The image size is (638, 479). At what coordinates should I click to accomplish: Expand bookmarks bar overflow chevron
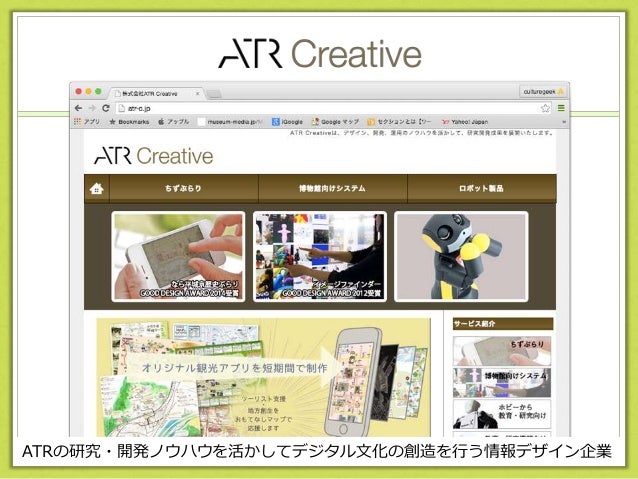point(564,122)
